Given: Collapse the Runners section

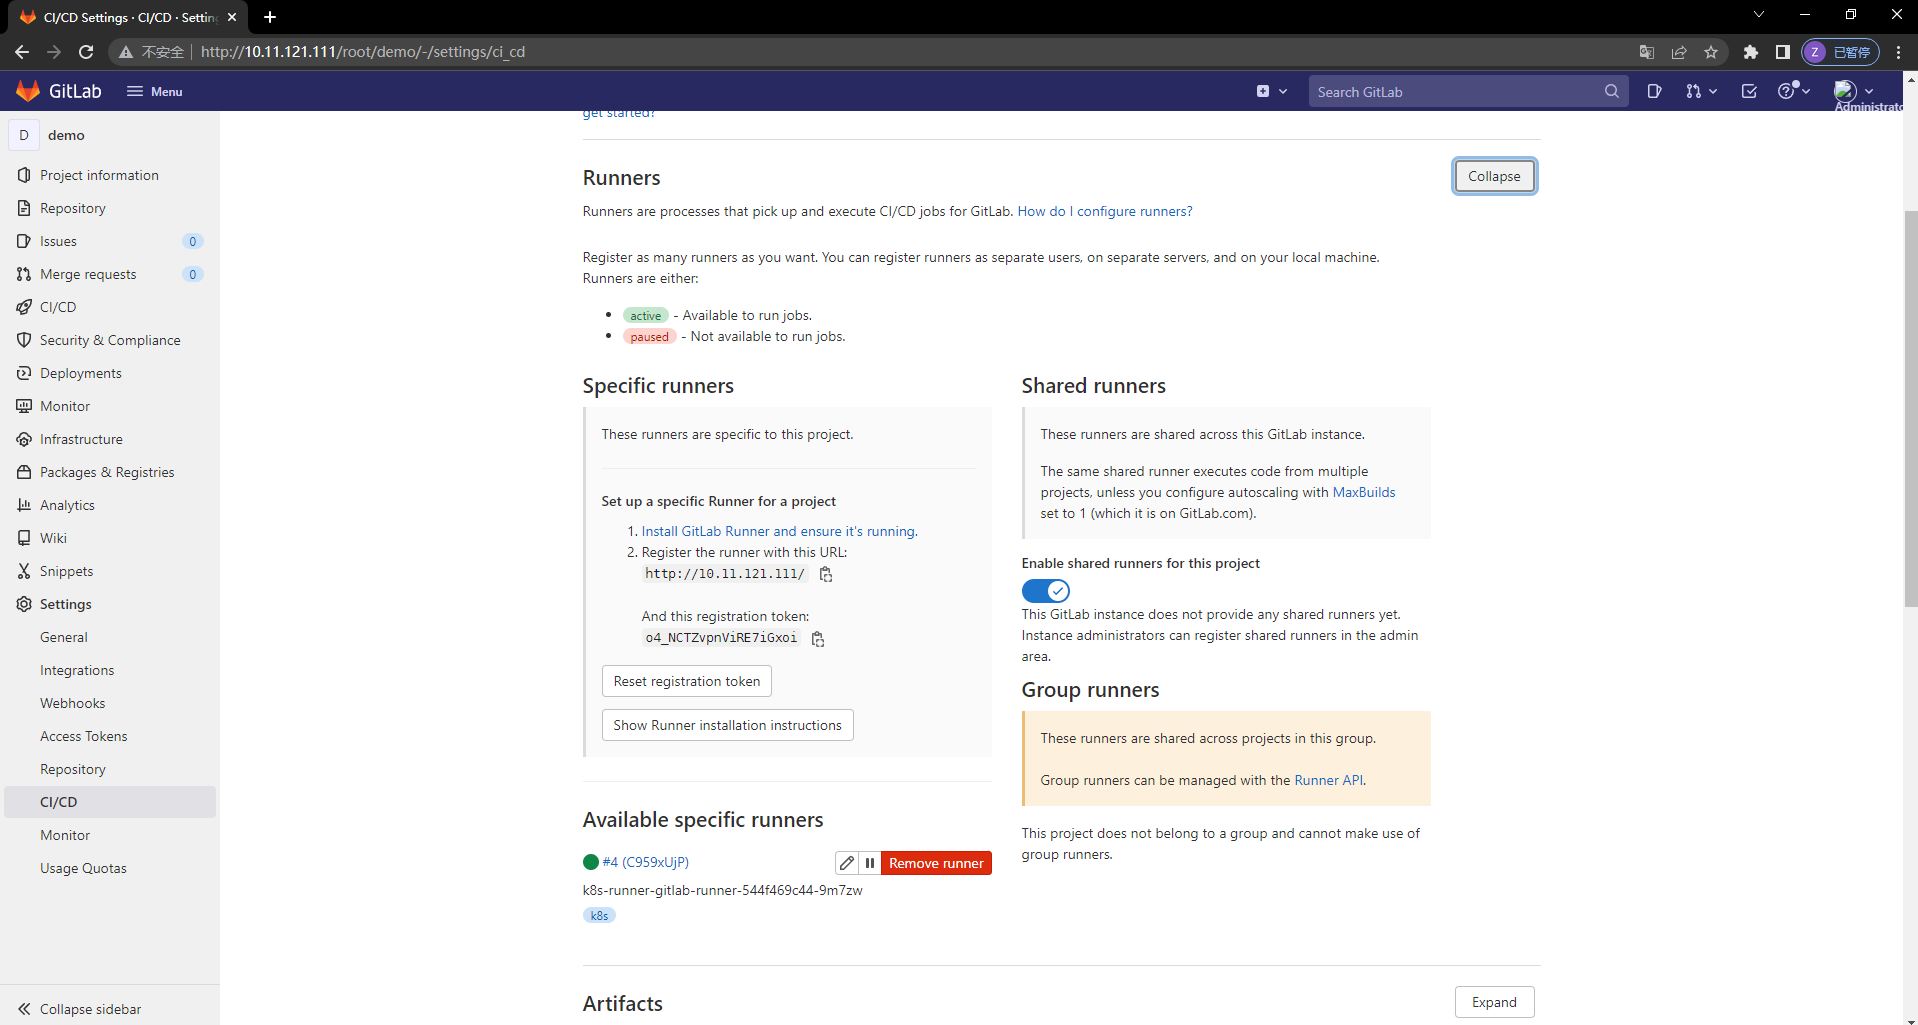Looking at the screenshot, I should click(1494, 176).
